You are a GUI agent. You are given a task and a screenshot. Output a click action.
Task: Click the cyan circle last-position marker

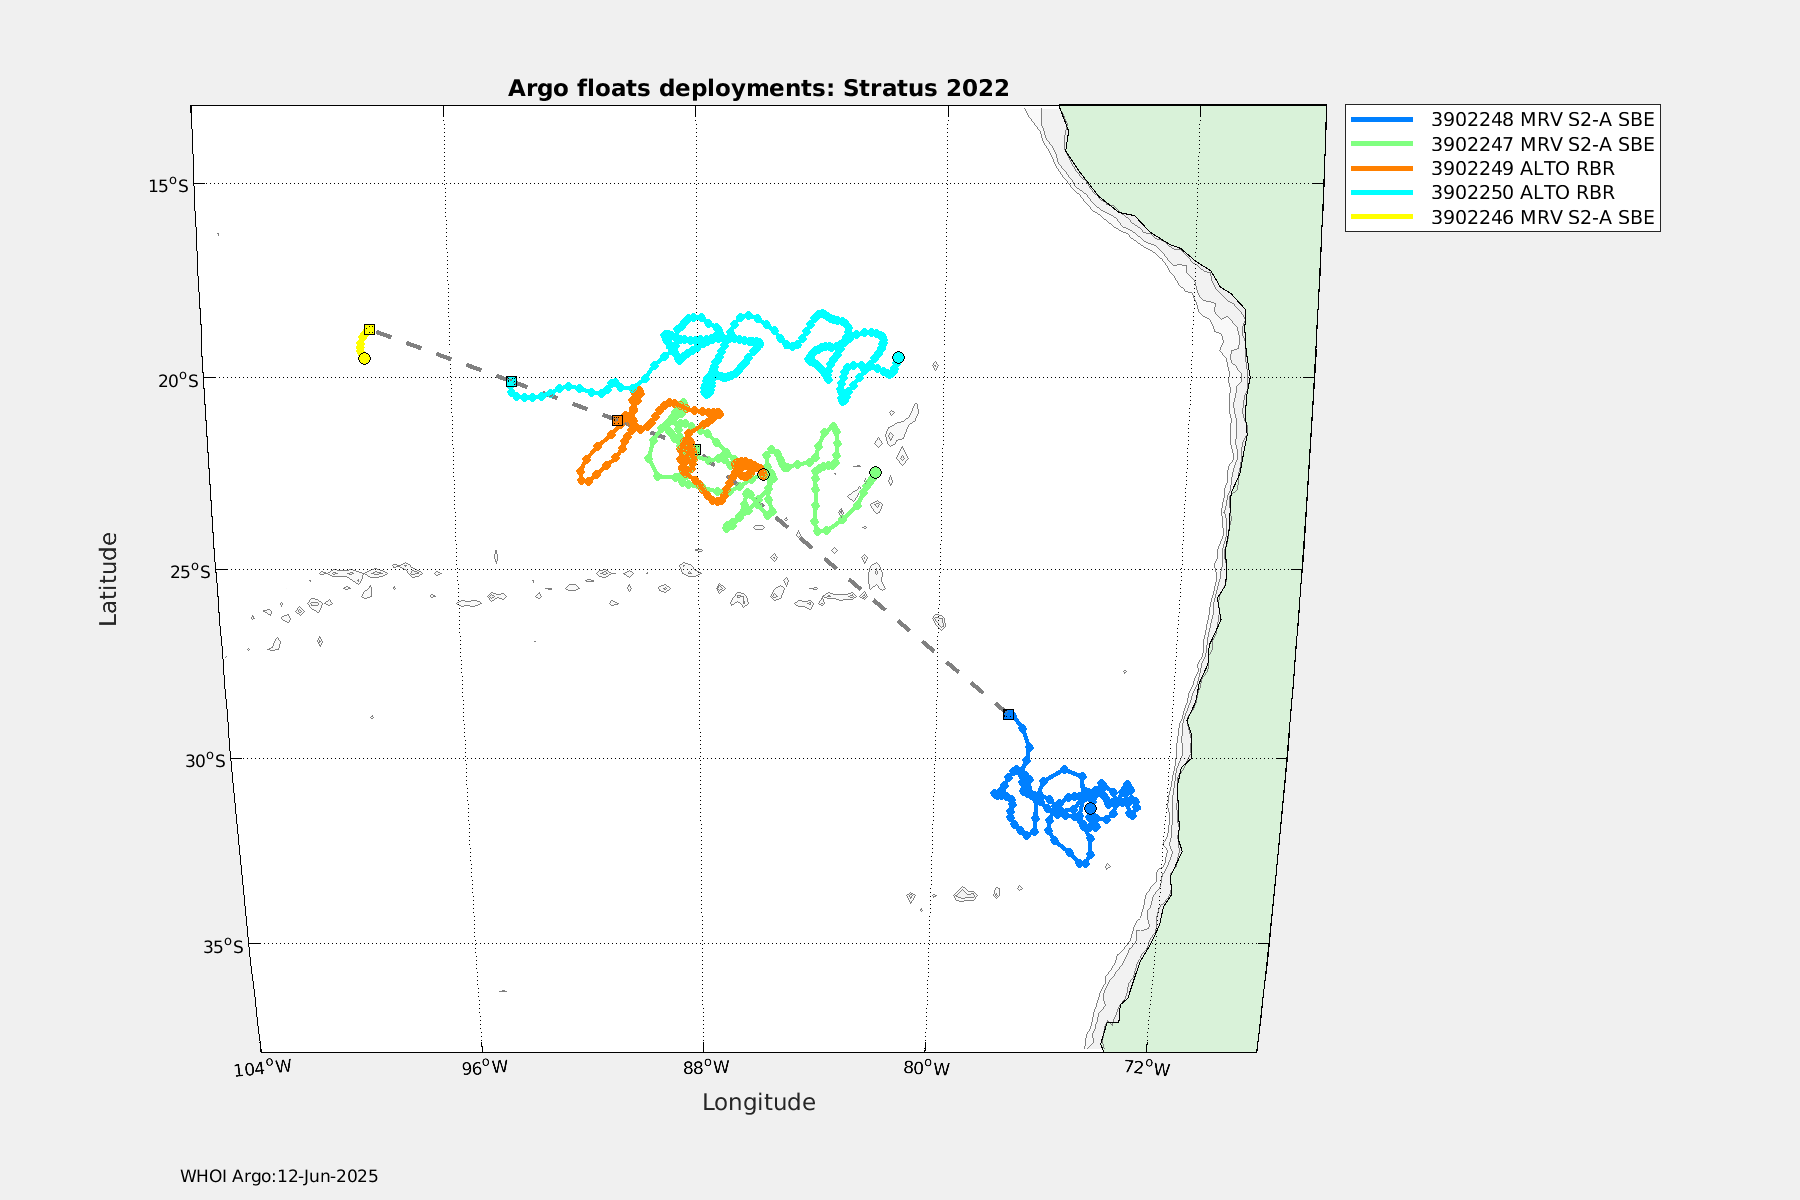tap(898, 357)
